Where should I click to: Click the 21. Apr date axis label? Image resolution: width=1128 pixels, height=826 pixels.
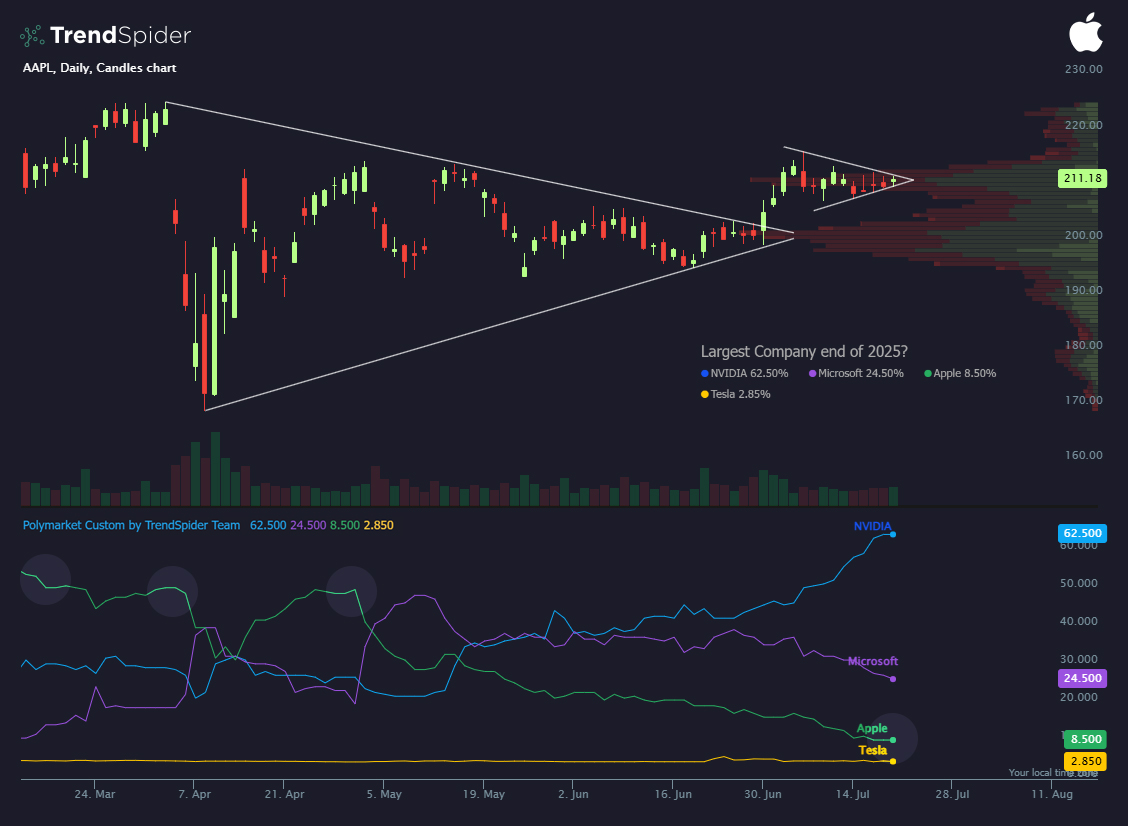(284, 794)
